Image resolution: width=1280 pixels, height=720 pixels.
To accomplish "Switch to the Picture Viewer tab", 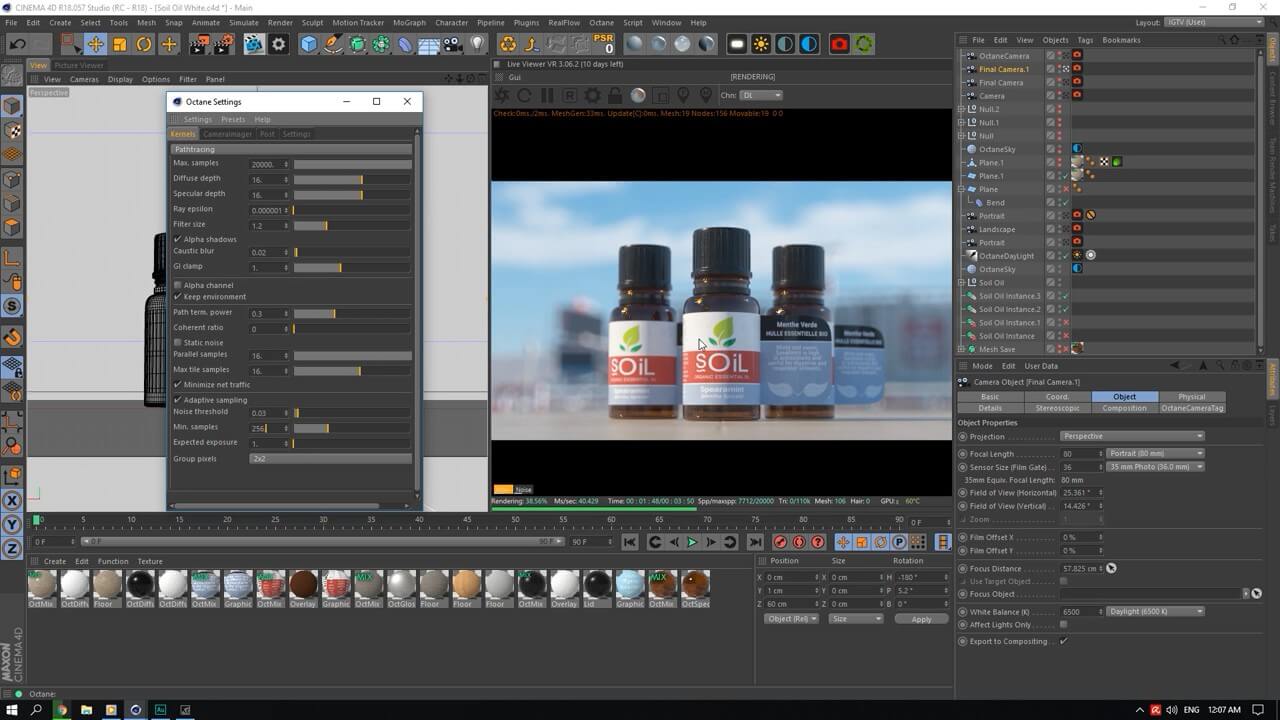I will 79,65.
